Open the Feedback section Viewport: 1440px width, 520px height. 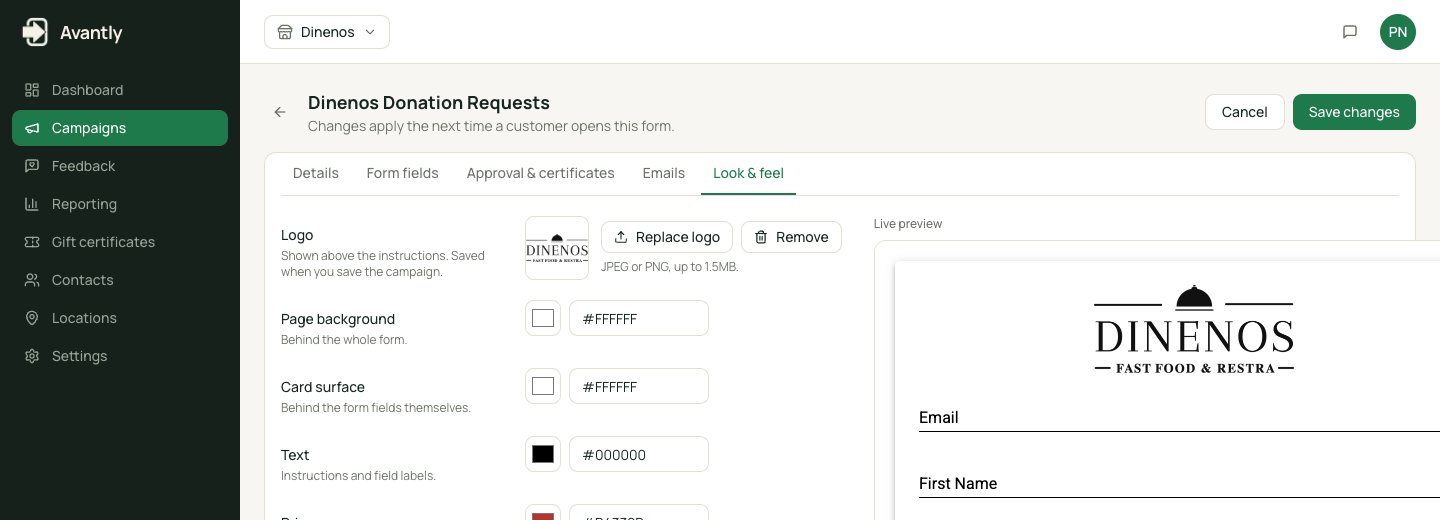pyautogui.click(x=120, y=166)
